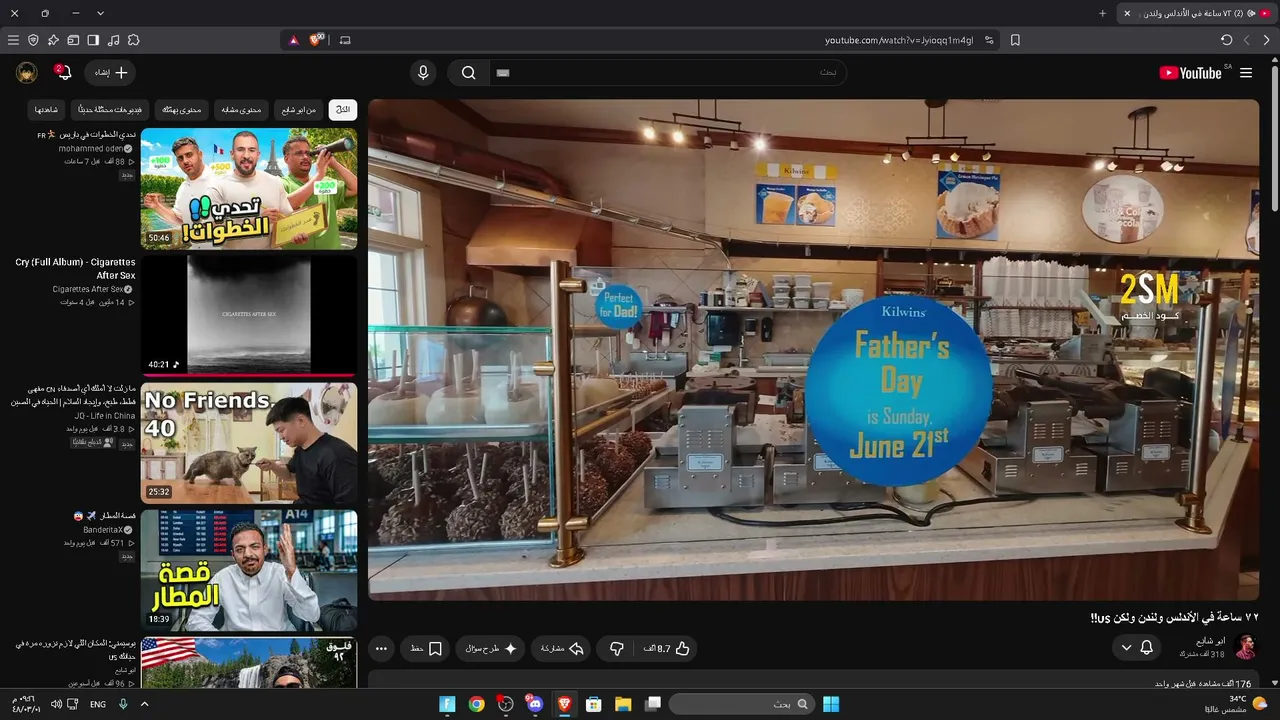Open the Brave Wallet icon in toolbar
This screenshot has height=720, width=1280.
coord(73,40)
